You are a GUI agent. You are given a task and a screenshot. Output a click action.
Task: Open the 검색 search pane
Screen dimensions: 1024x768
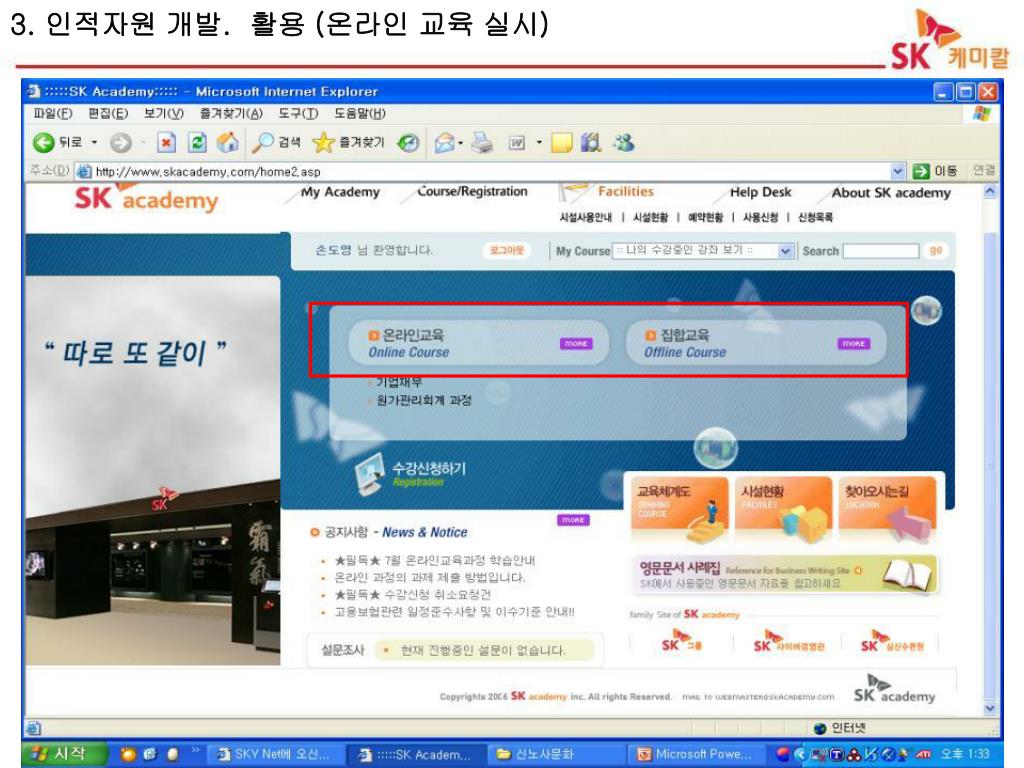tap(277, 142)
